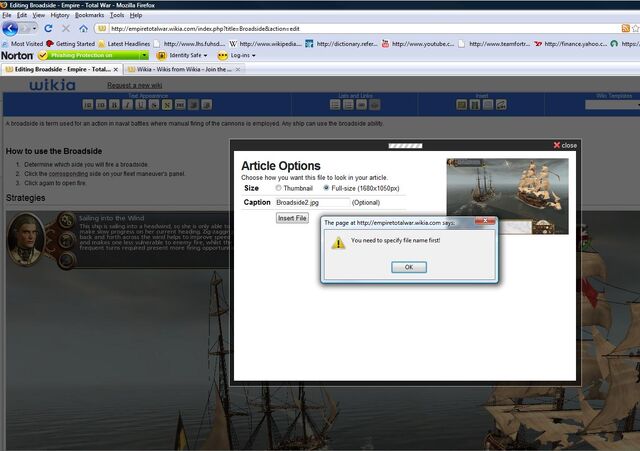640x451 pixels.
Task: Click the internal link icon in Lists and Links
Action: click(361, 105)
